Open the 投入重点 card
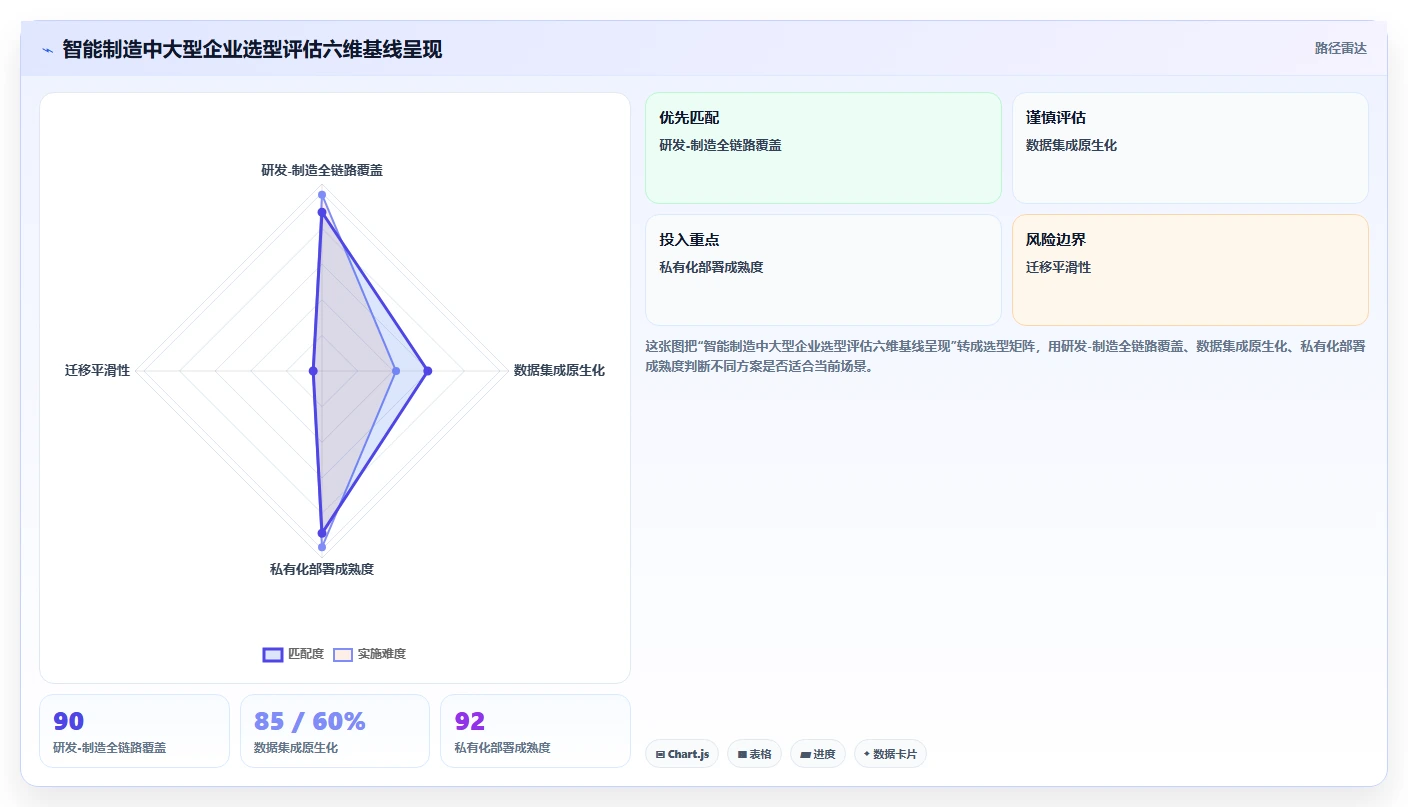 pyautogui.click(x=823, y=270)
